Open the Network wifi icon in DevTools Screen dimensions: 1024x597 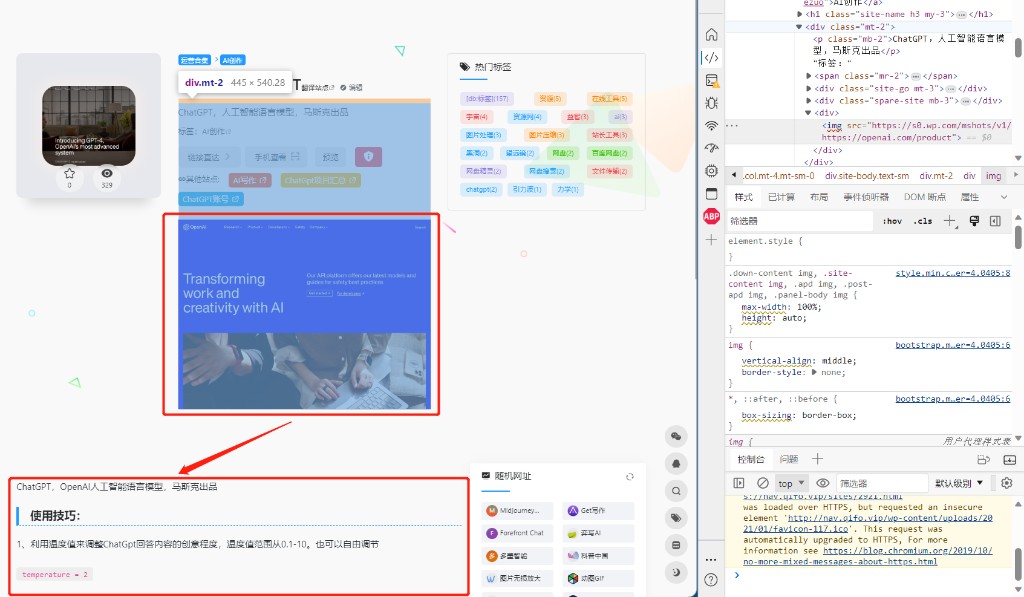tap(711, 125)
